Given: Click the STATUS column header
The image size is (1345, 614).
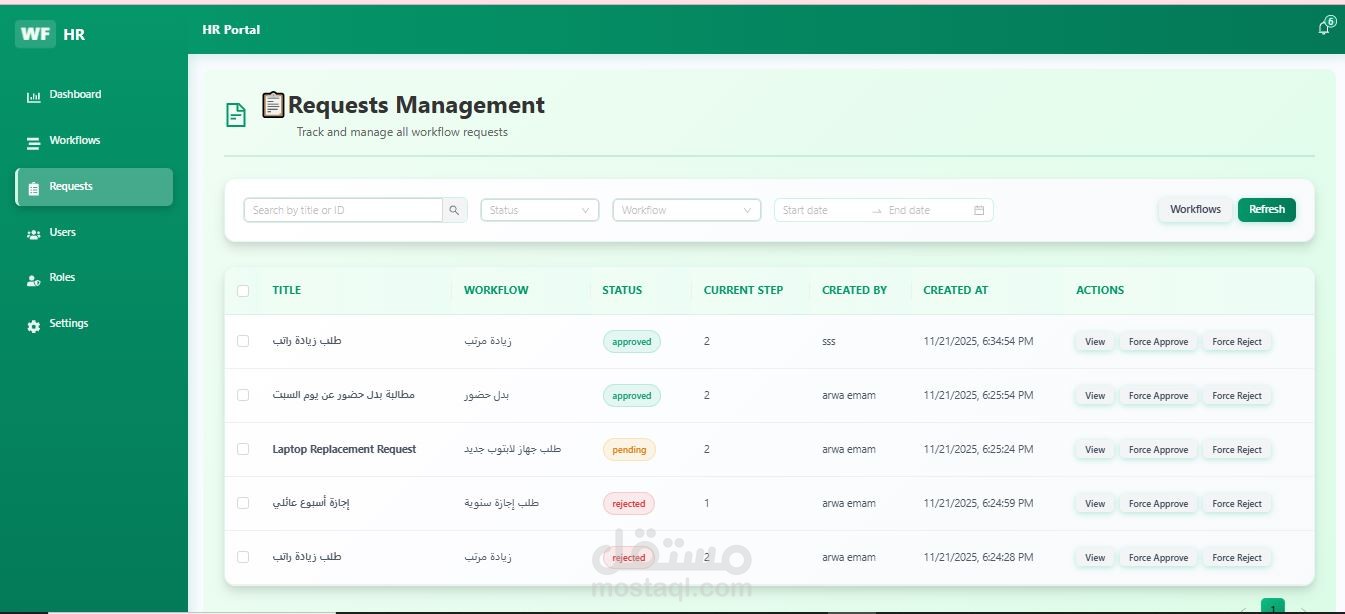Looking at the screenshot, I should [622, 290].
